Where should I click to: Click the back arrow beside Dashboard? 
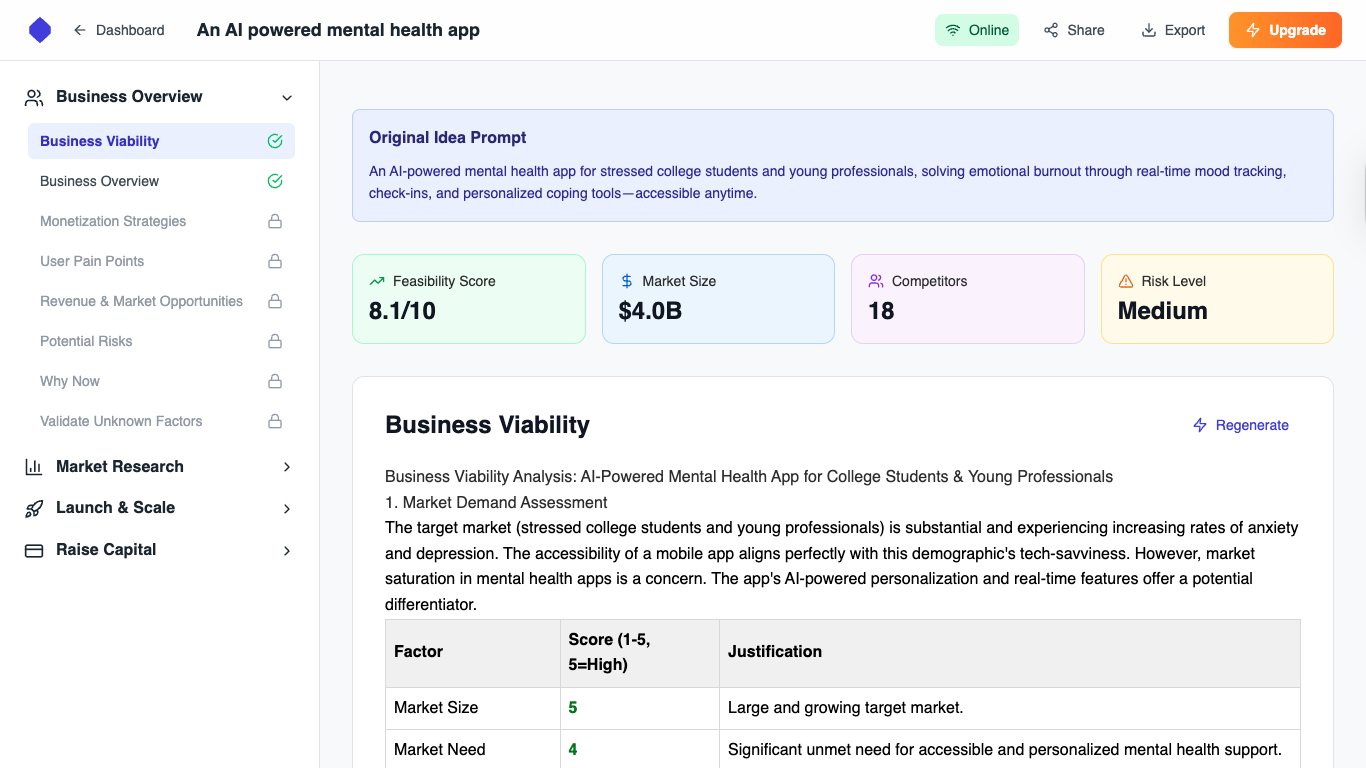(x=80, y=30)
